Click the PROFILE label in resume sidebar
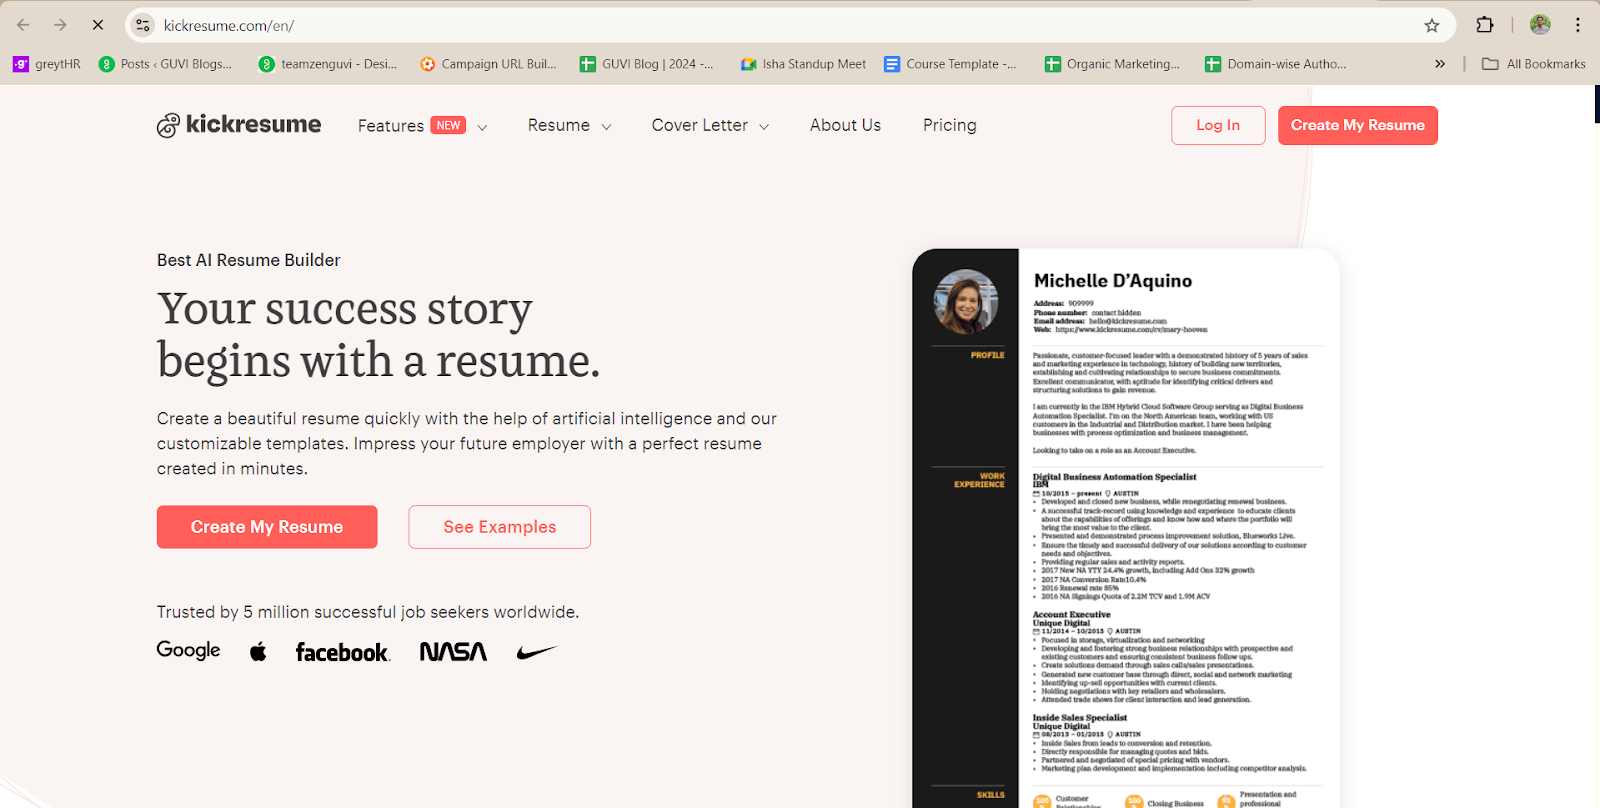 pyautogui.click(x=987, y=355)
